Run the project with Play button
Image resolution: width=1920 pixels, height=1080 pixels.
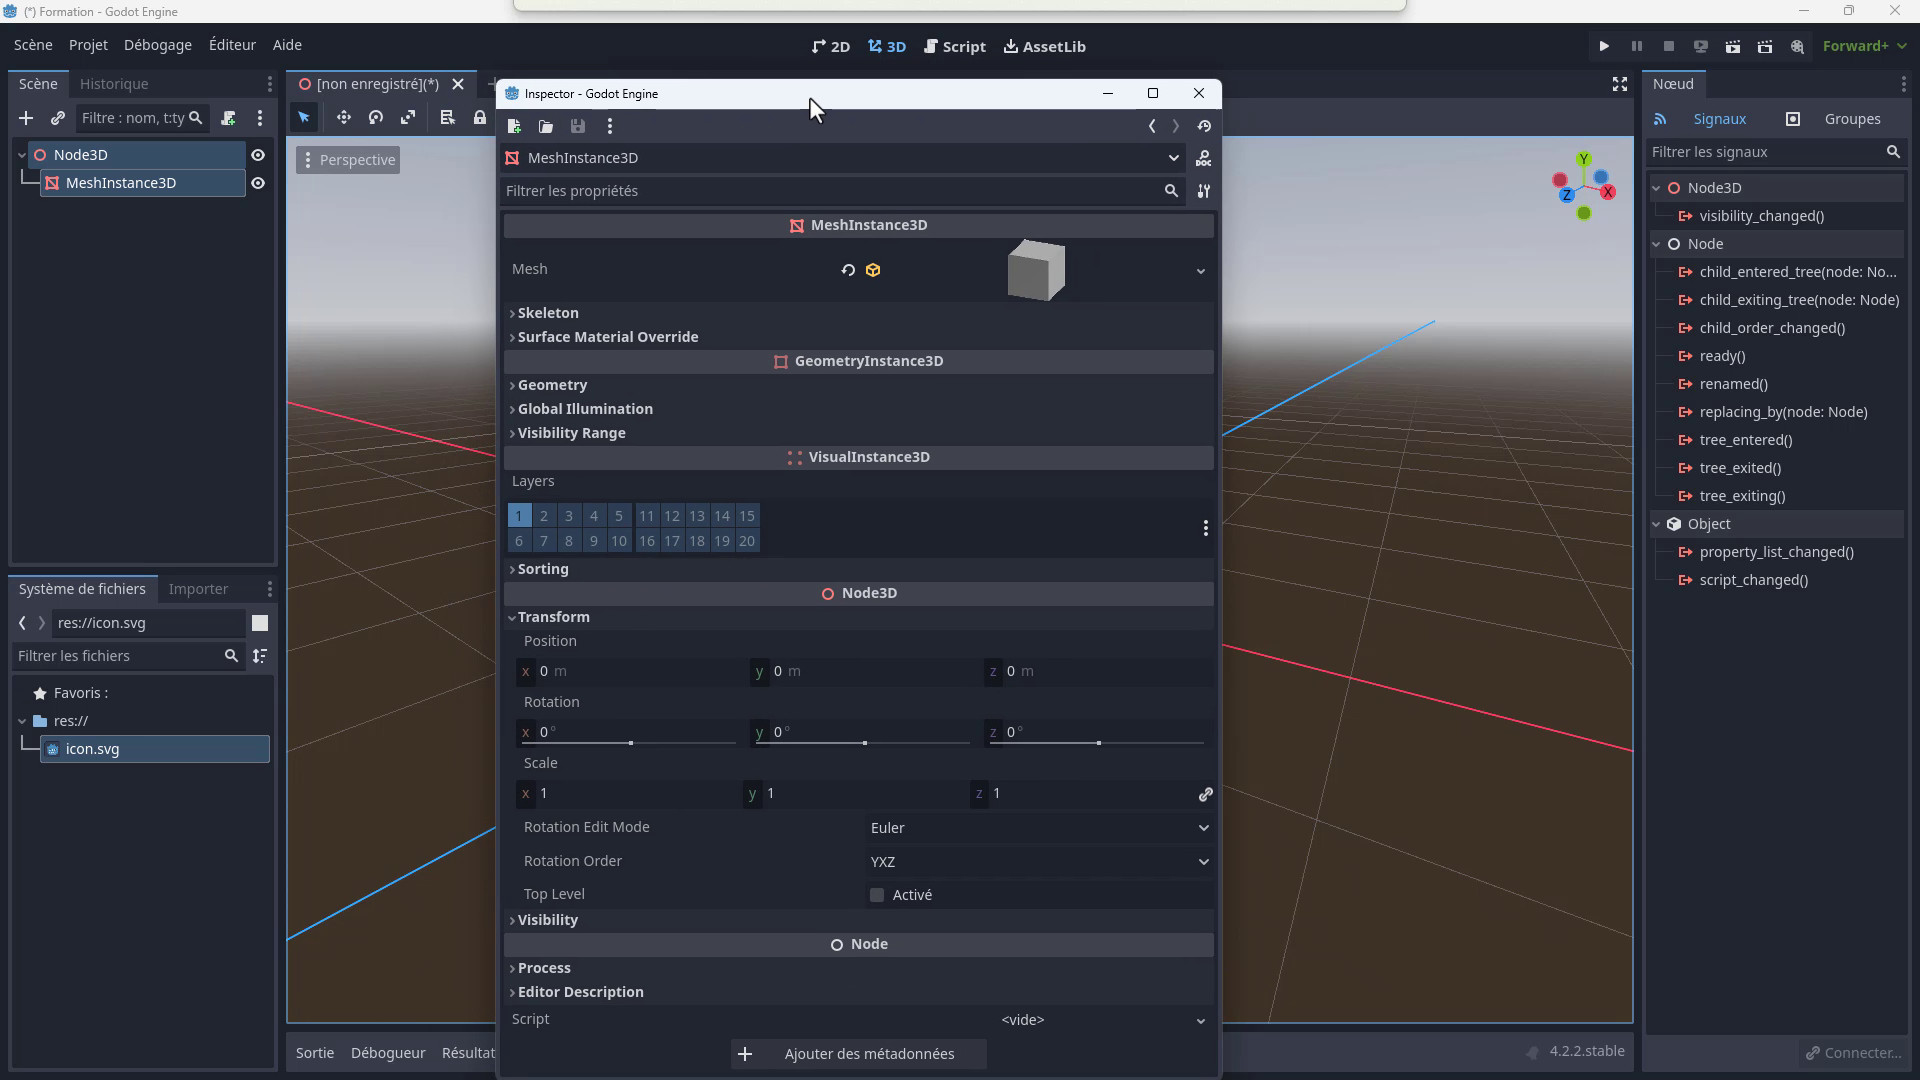pos(1604,46)
